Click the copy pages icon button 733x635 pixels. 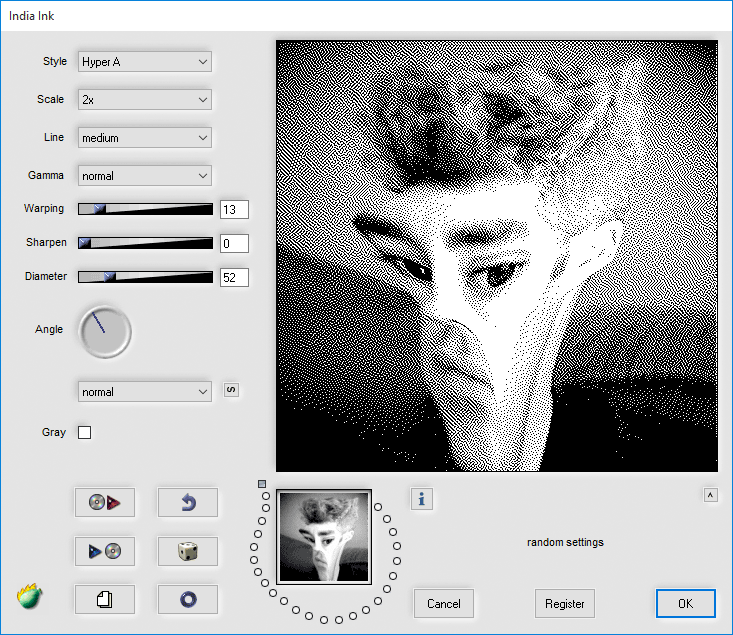[105, 599]
